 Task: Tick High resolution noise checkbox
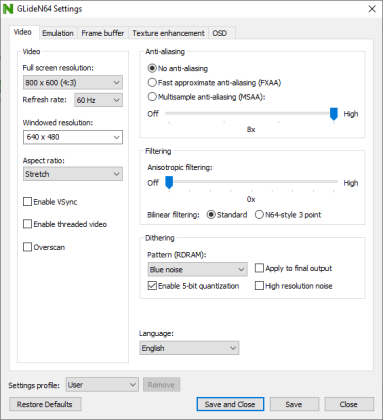coord(259,286)
